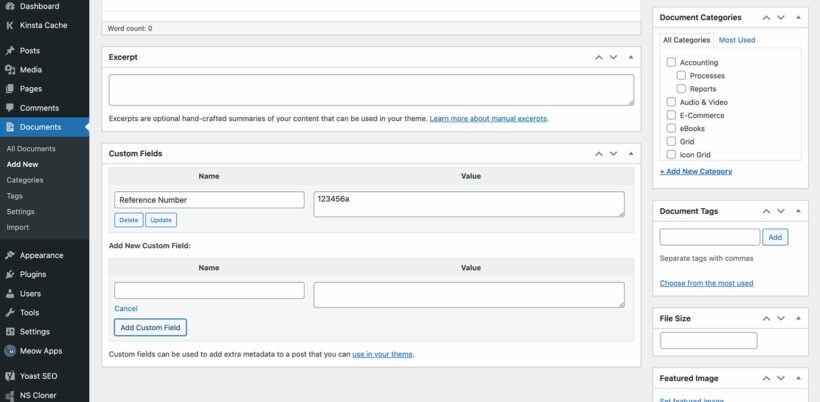Click the Dashboard gauge icon in sidebar
Image resolution: width=820 pixels, height=402 pixels.
point(9,6)
